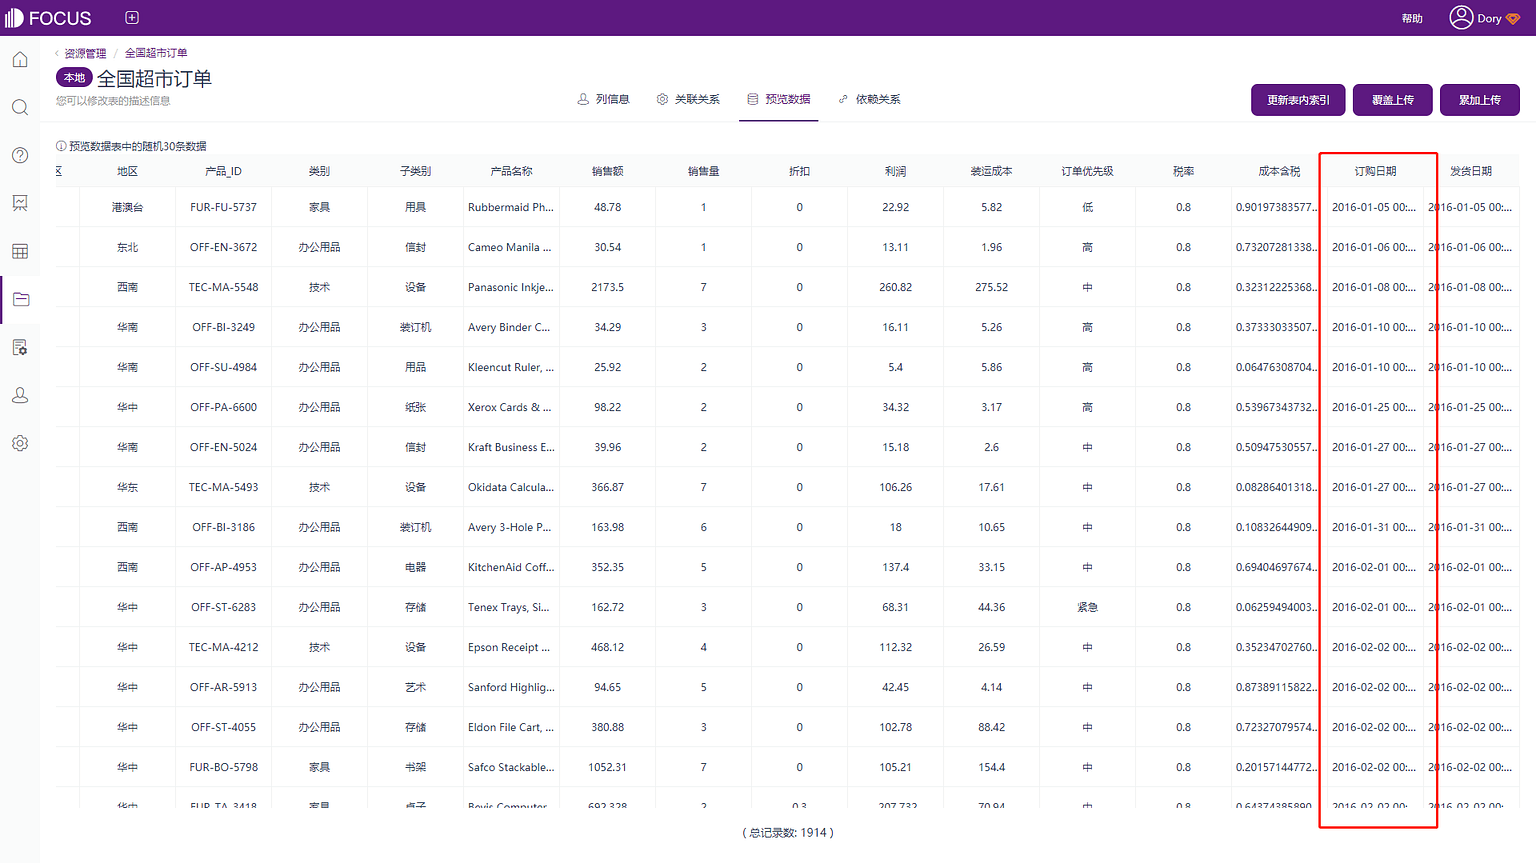1536x863 pixels.
Task: Click the 覆盖上传 button
Action: coord(1392,100)
